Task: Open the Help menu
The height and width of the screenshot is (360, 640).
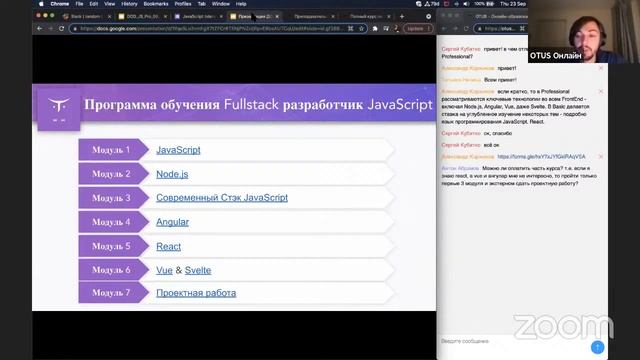Action: pos(241,4)
